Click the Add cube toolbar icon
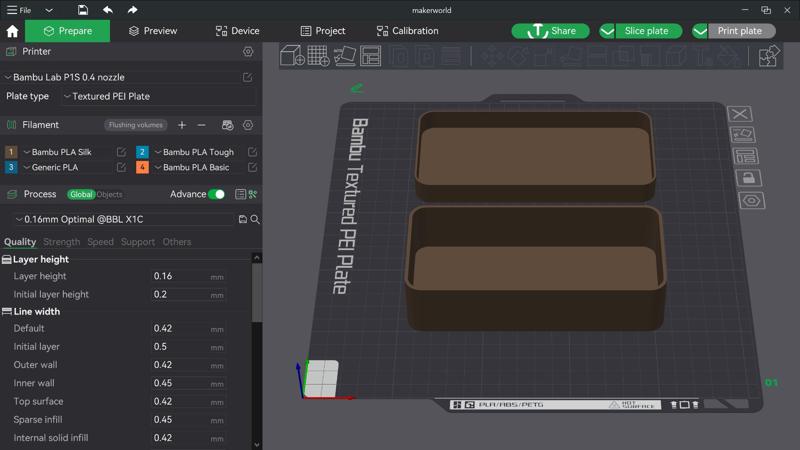800x450 pixels. point(292,55)
